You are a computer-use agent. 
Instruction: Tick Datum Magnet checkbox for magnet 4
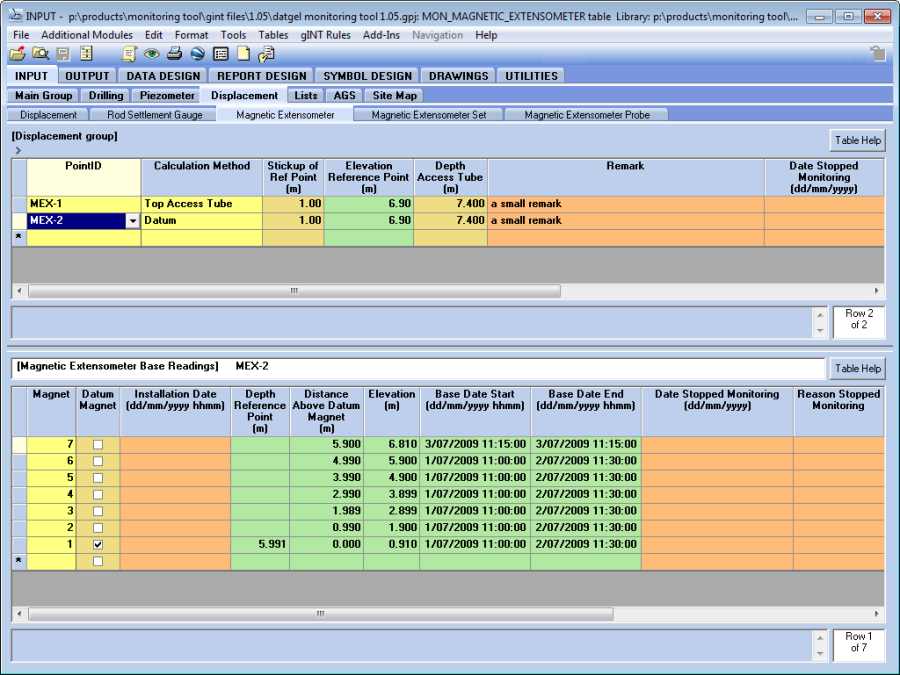(98, 495)
